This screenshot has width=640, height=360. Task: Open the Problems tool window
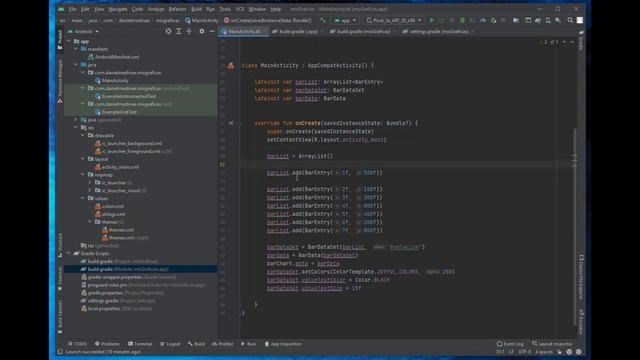point(107,344)
